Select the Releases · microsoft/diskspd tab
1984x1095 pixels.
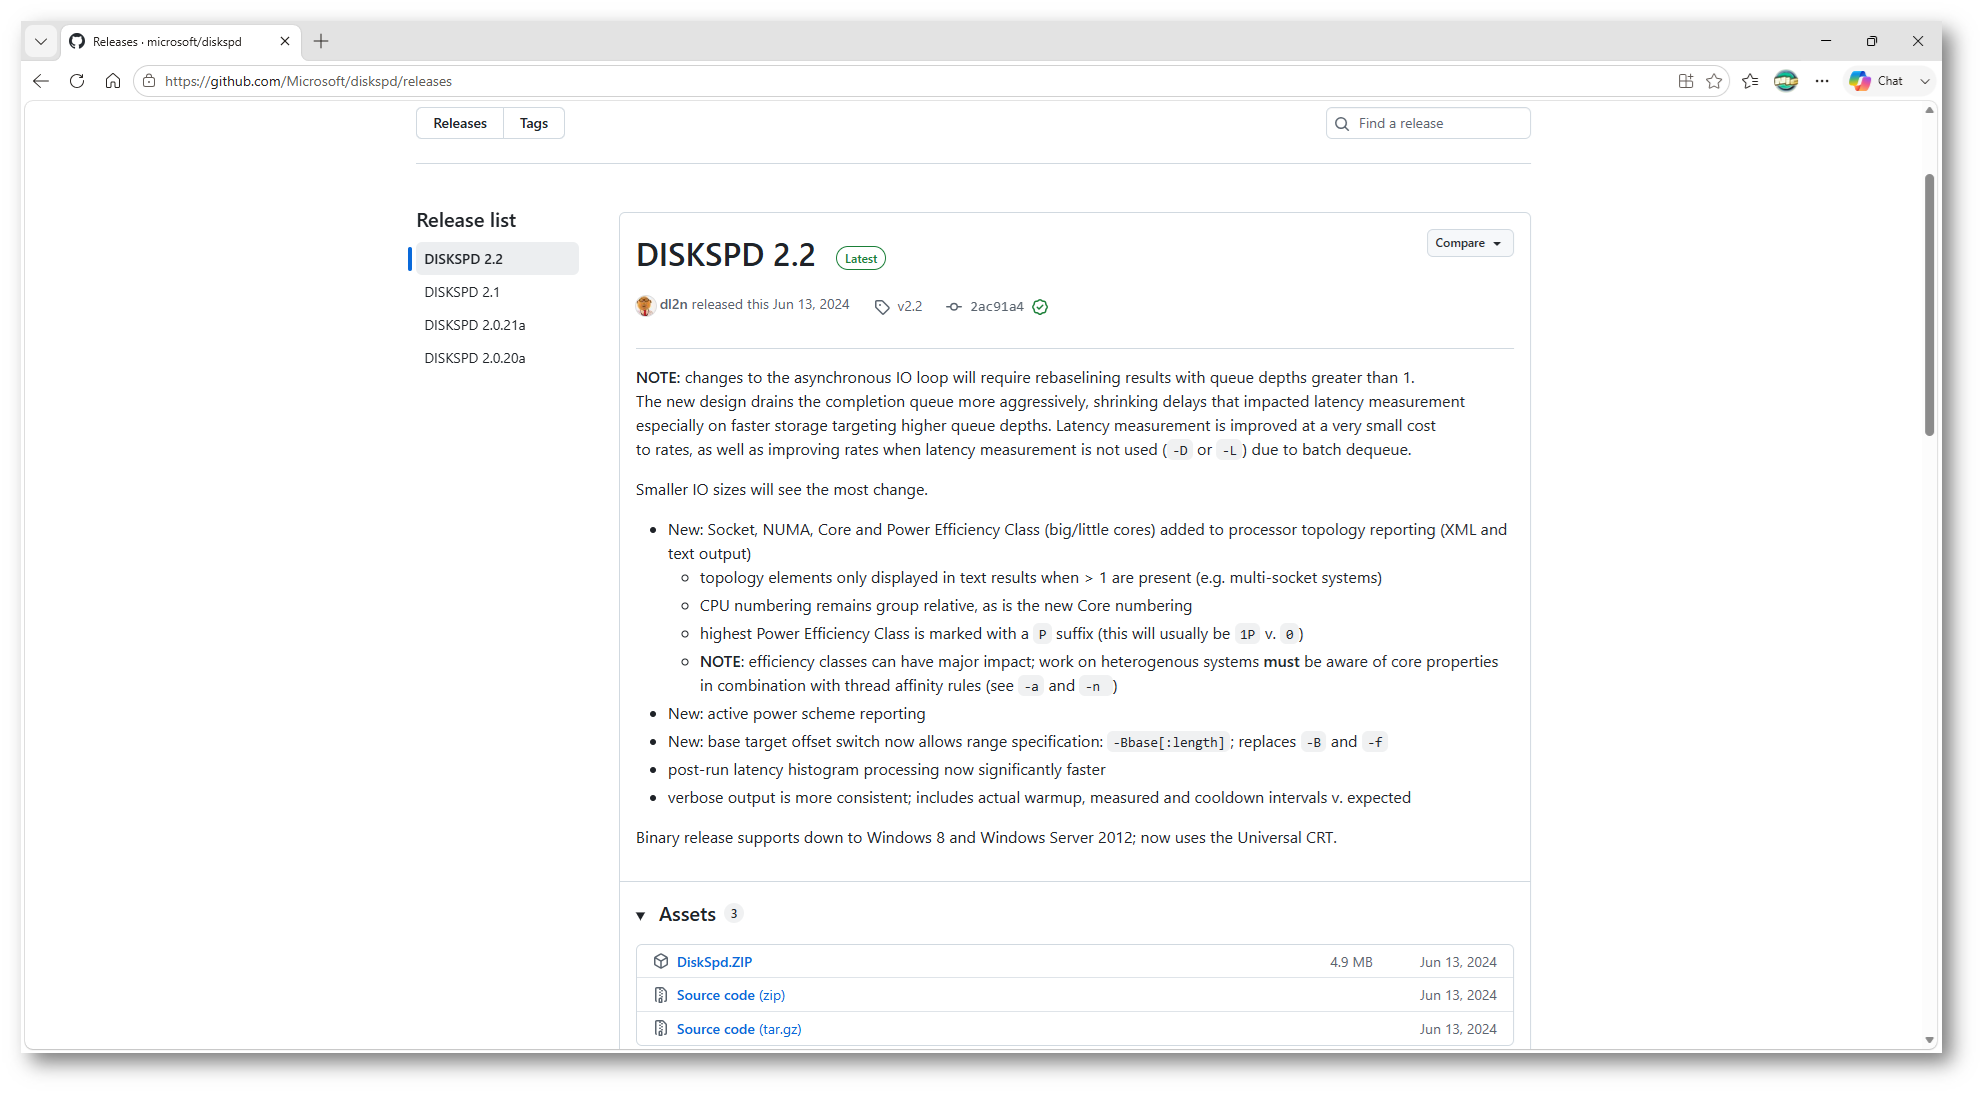tap(180, 41)
